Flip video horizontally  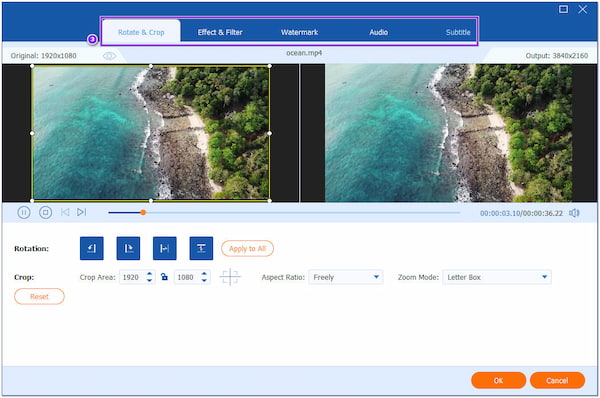pyautogui.click(x=165, y=248)
